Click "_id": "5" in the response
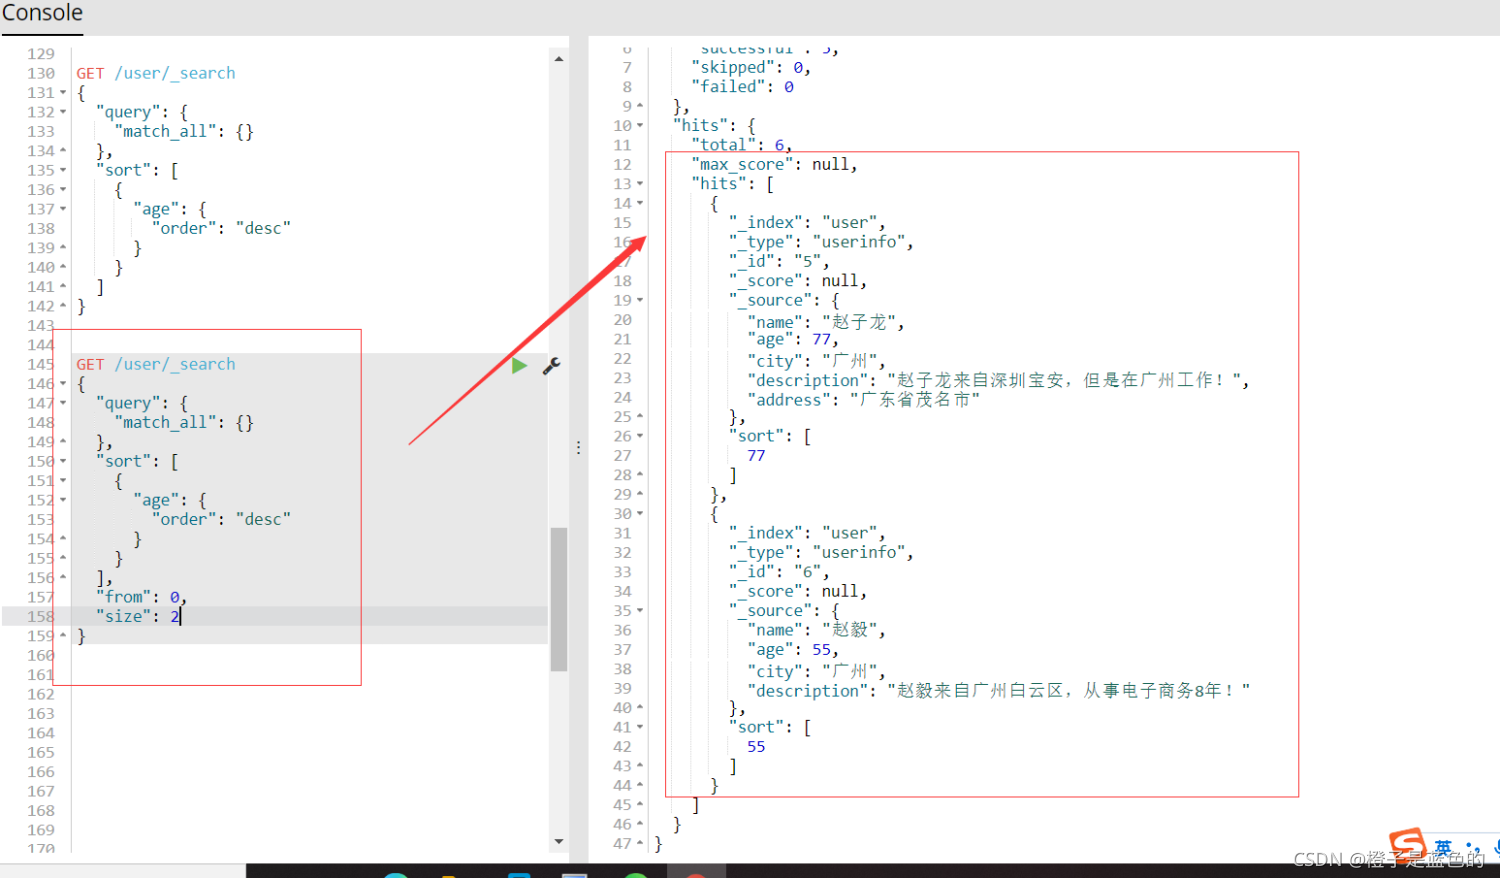The height and width of the screenshot is (878, 1500). pyautogui.click(x=779, y=261)
